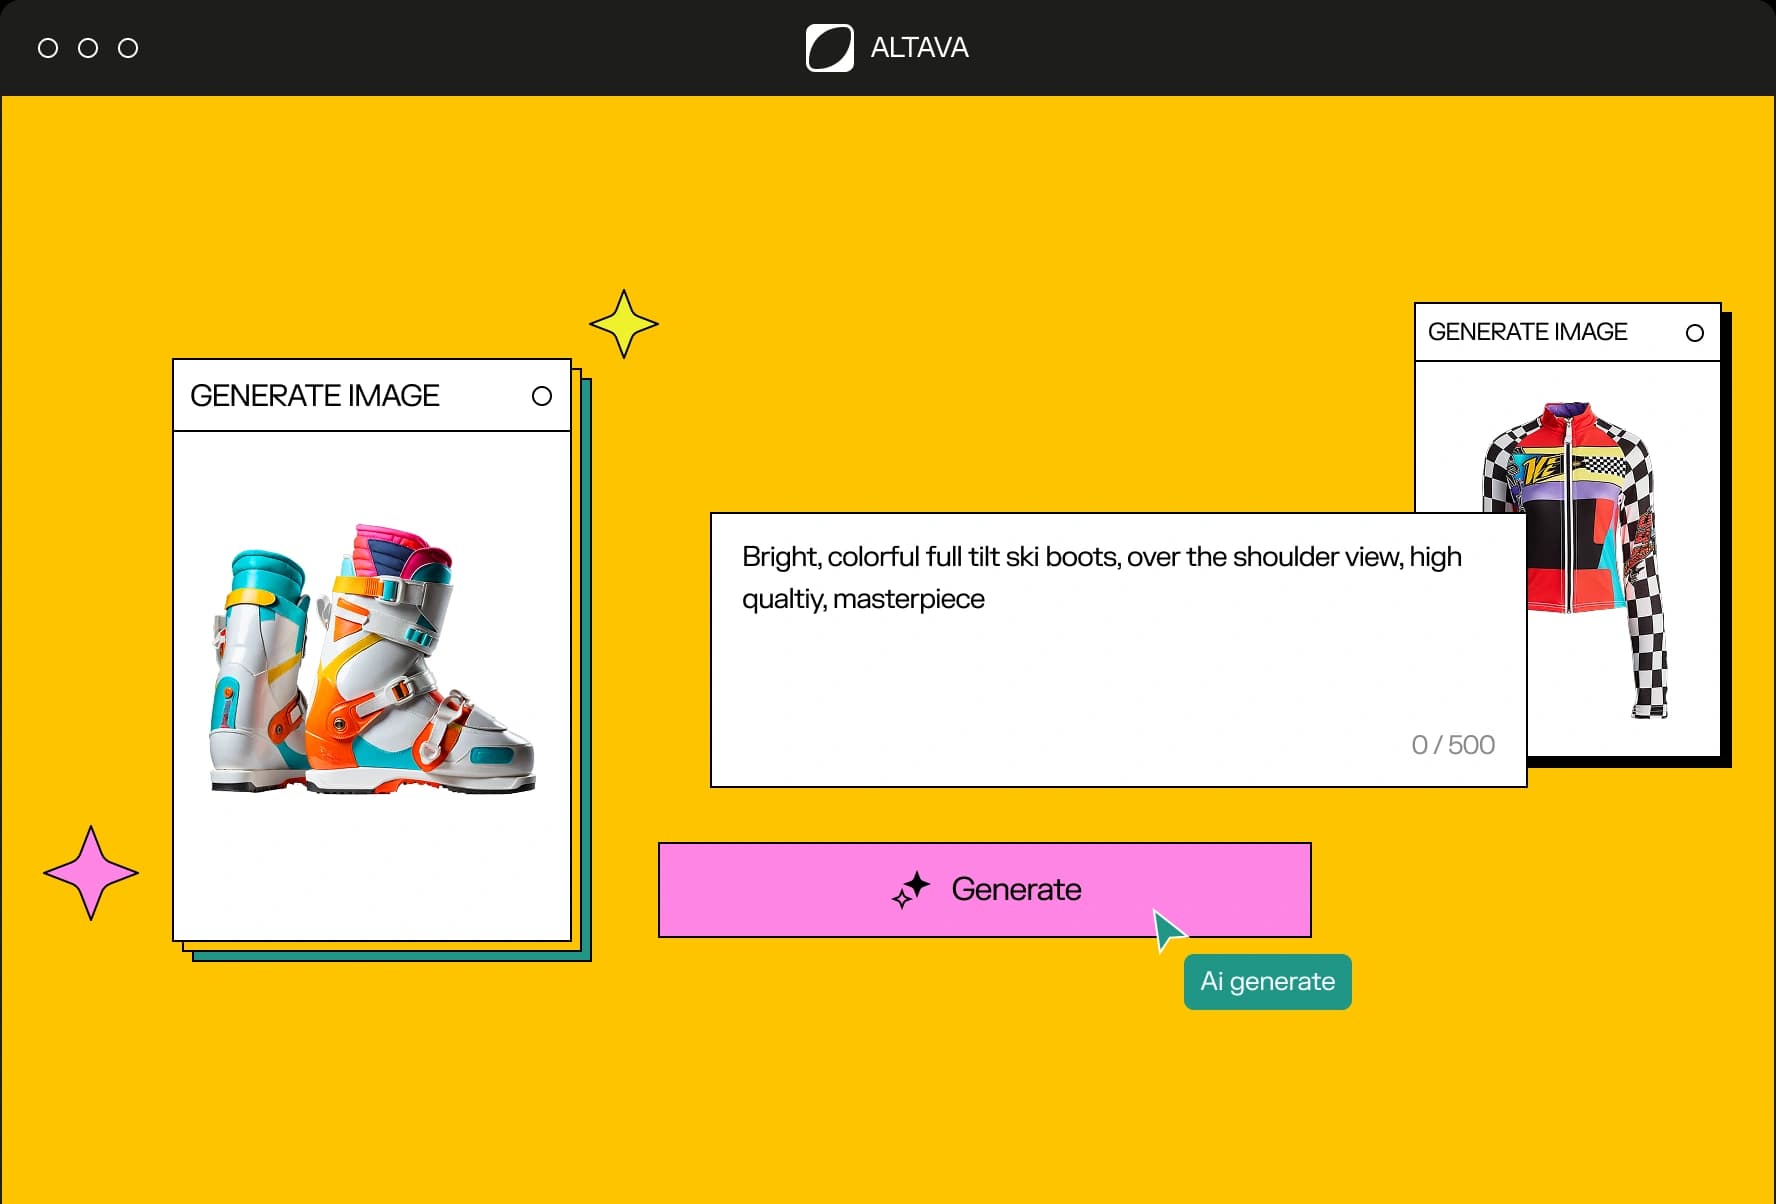Click the ALTAVA brand name text
The image size is (1776, 1204).
coord(919,48)
